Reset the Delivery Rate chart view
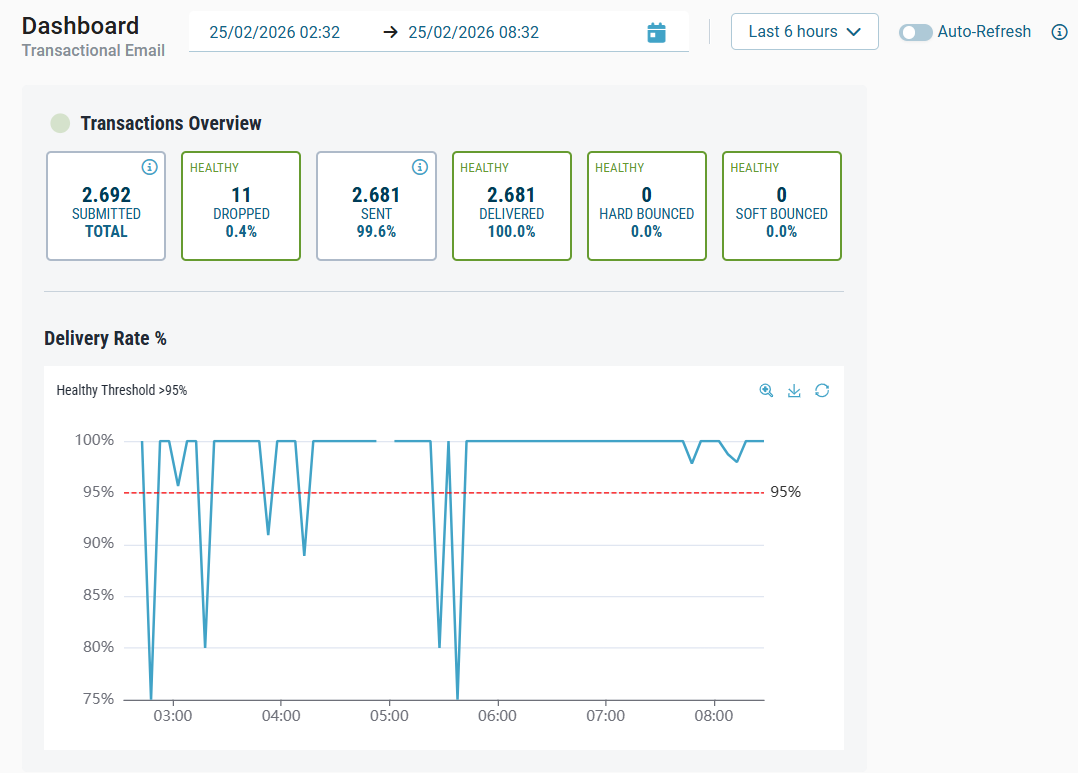 click(x=822, y=391)
